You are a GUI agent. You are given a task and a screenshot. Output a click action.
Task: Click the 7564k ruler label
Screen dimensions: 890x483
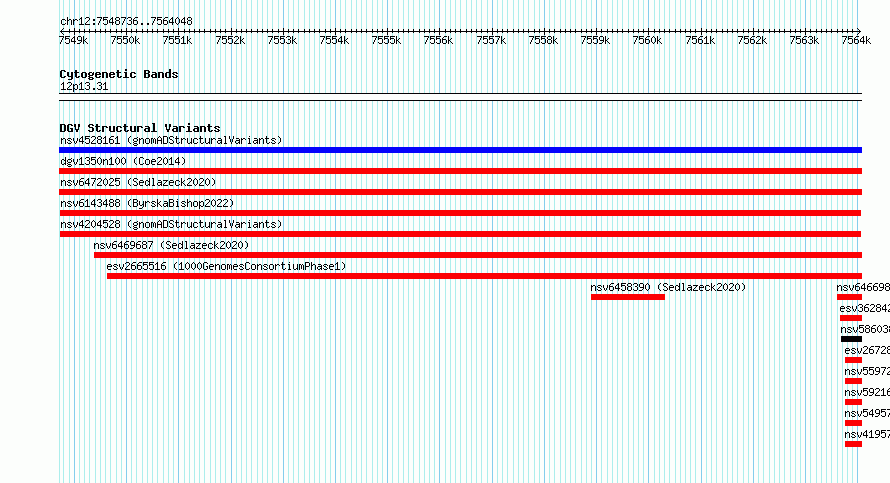(x=856, y=40)
